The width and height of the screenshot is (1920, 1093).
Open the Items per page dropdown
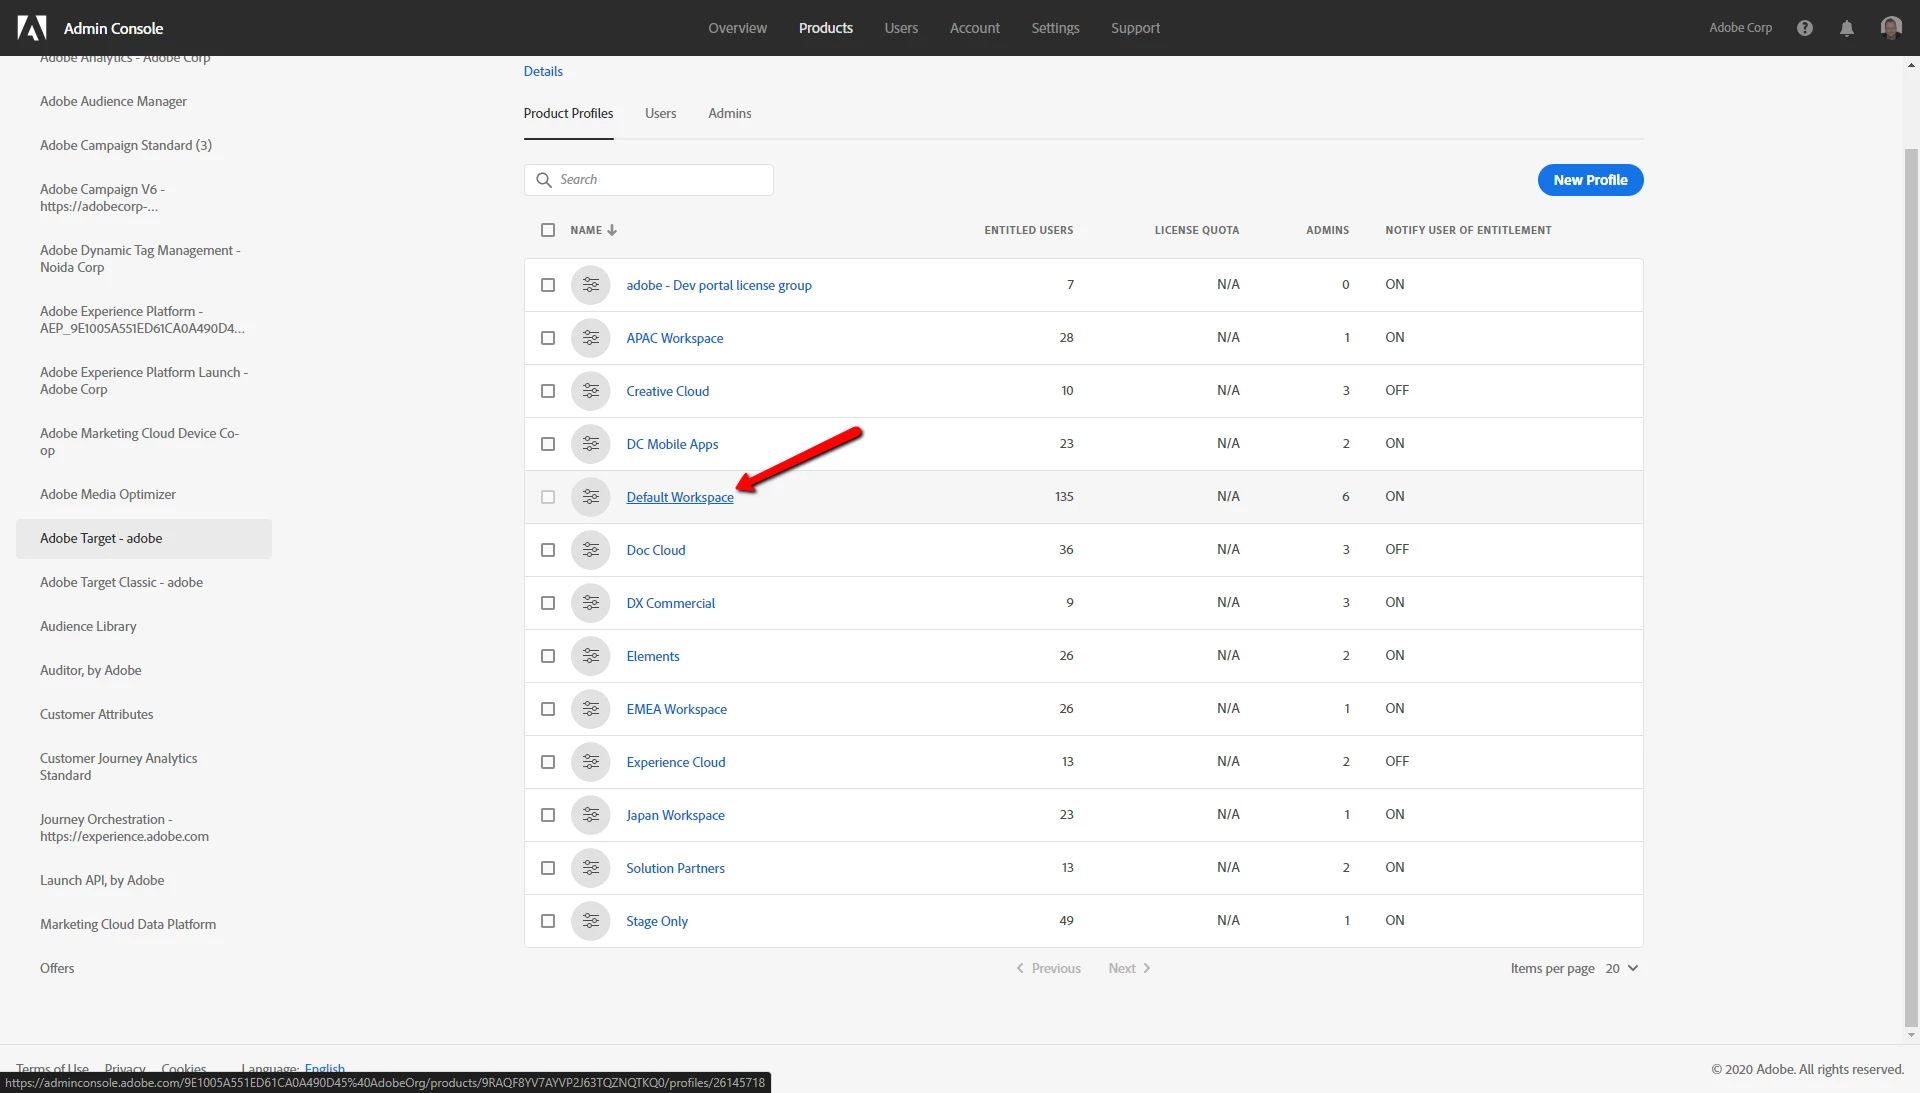(x=1621, y=968)
